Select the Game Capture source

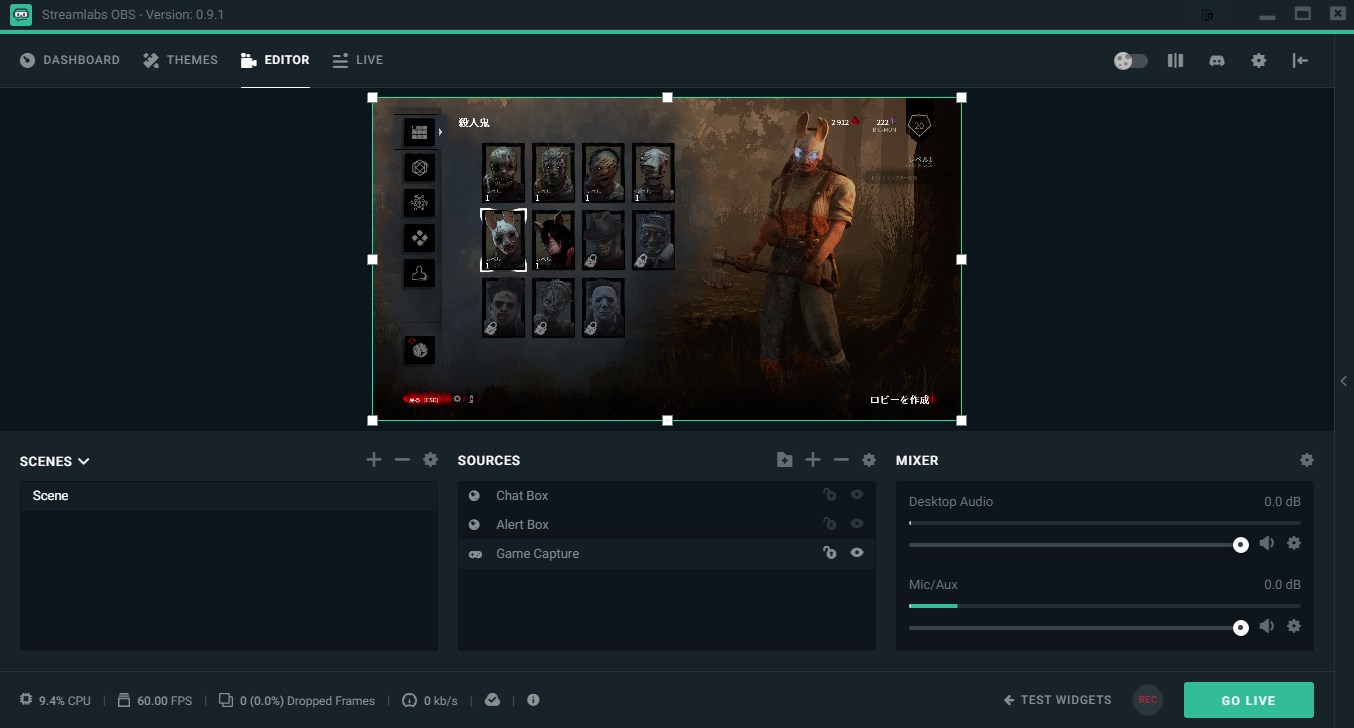coord(667,554)
